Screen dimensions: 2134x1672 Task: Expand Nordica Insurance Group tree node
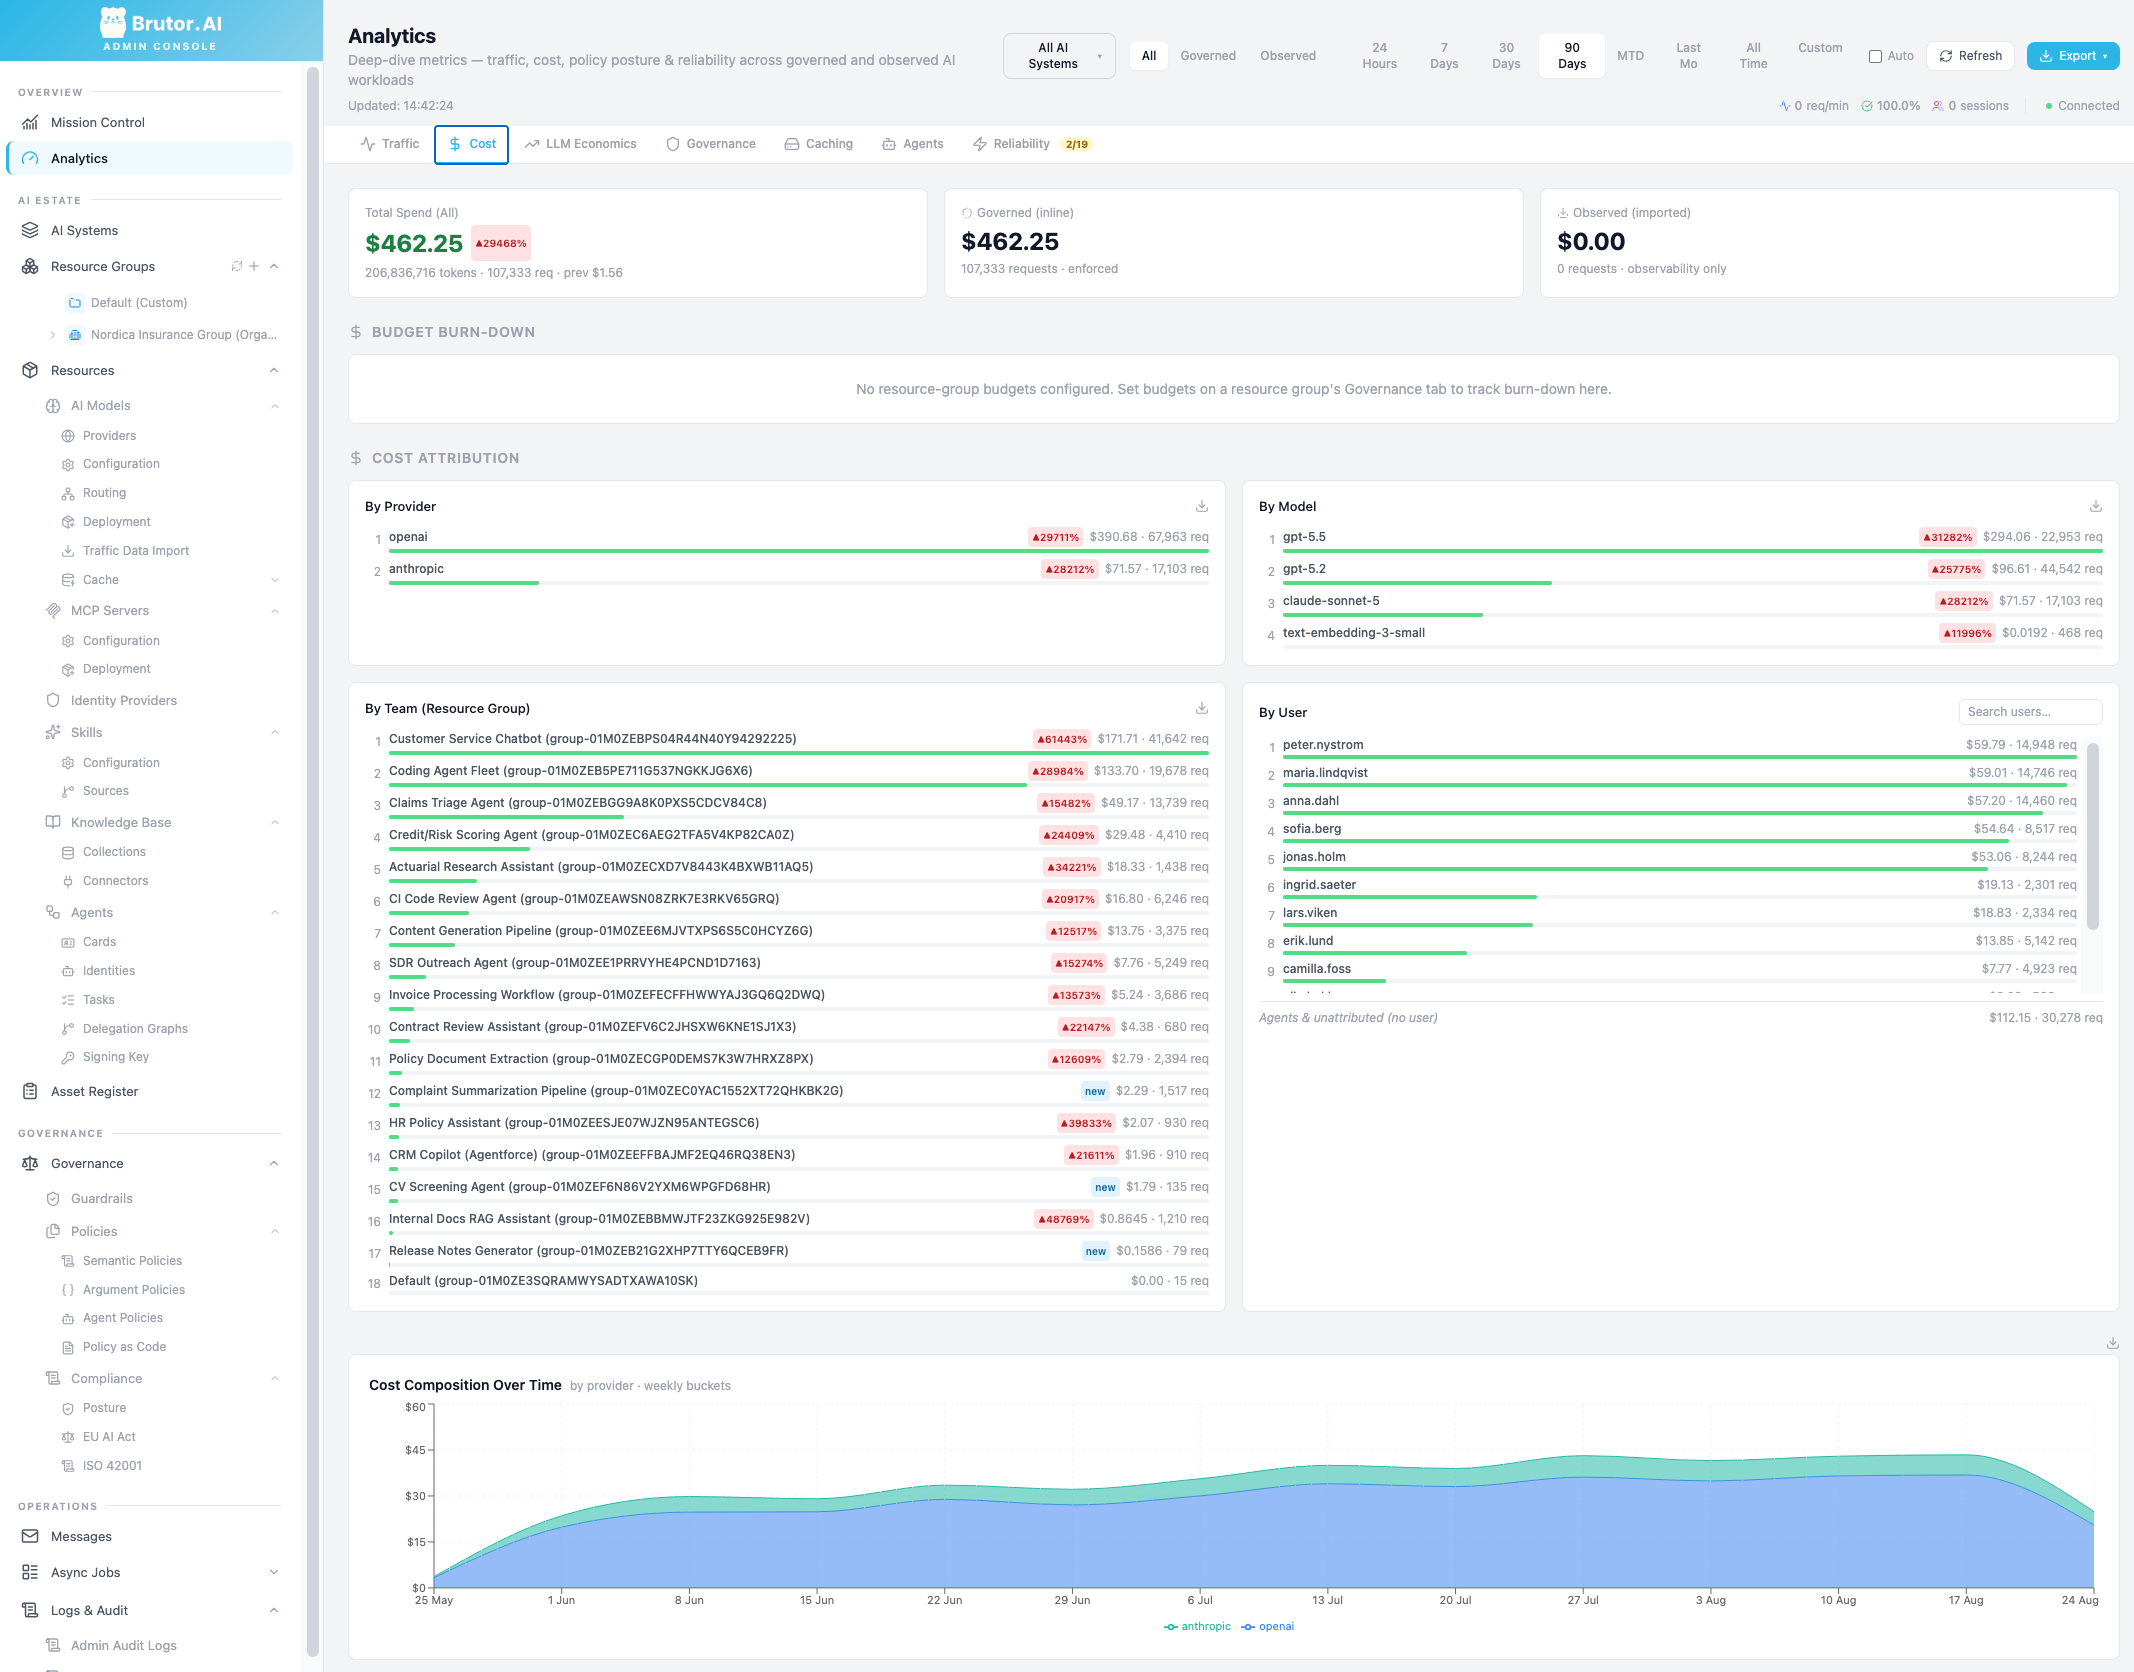tap(53, 335)
